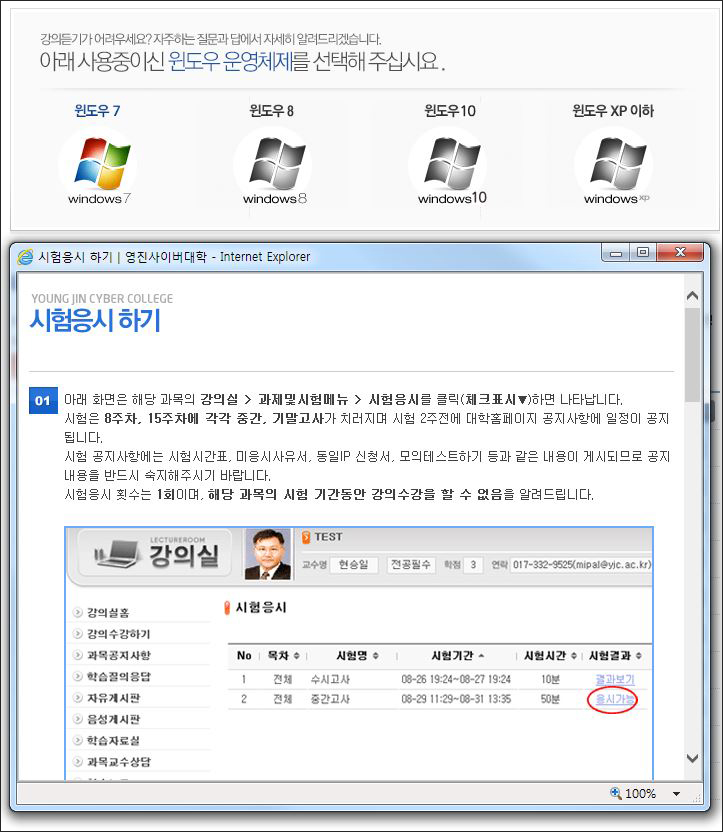The image size is (723, 832).
Task: Maximize the Internet Explorer window
Action: coord(642,253)
